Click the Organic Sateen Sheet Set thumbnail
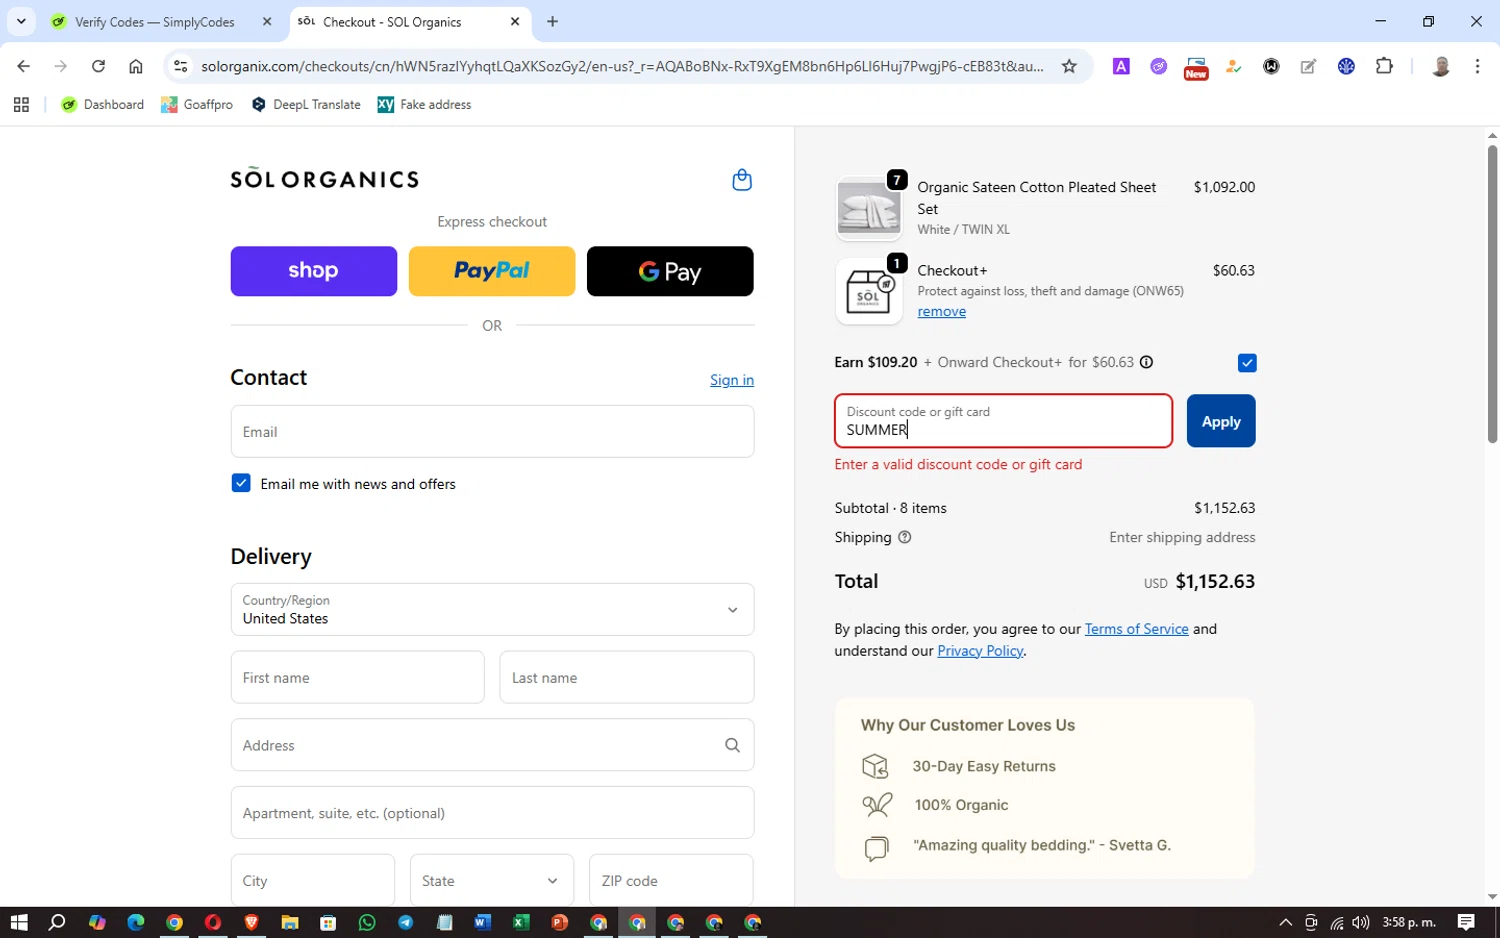The image size is (1500, 938). [868, 209]
